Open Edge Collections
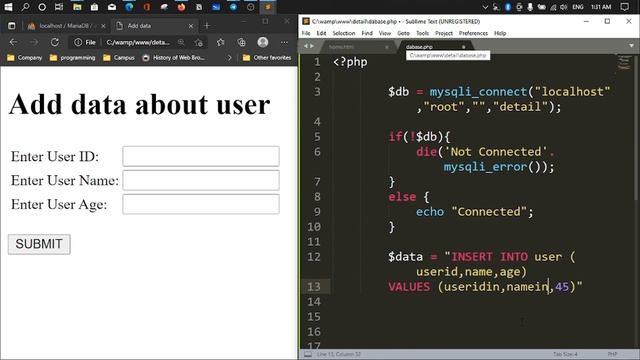This screenshot has width=640, height=360. [242, 42]
